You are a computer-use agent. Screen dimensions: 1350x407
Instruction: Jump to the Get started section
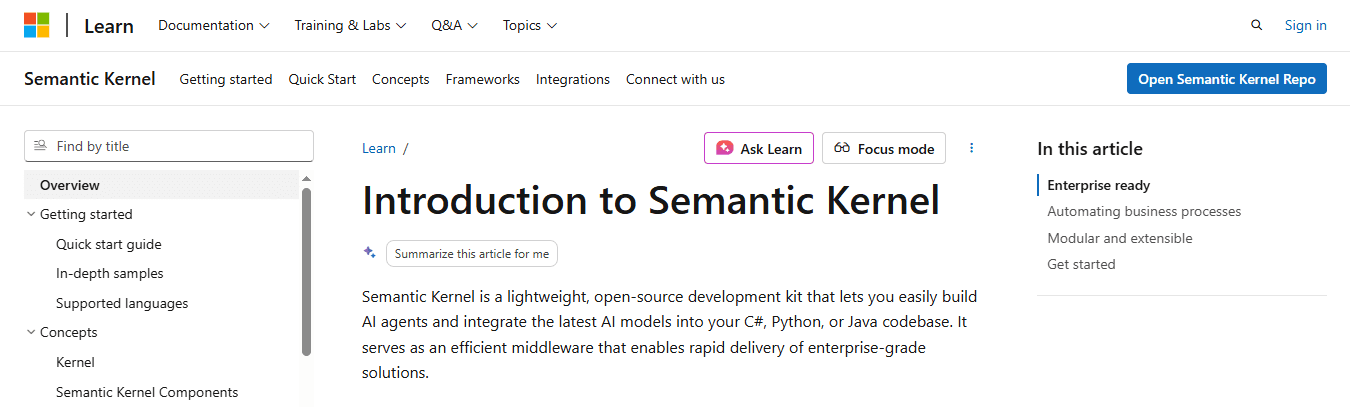point(1081,264)
